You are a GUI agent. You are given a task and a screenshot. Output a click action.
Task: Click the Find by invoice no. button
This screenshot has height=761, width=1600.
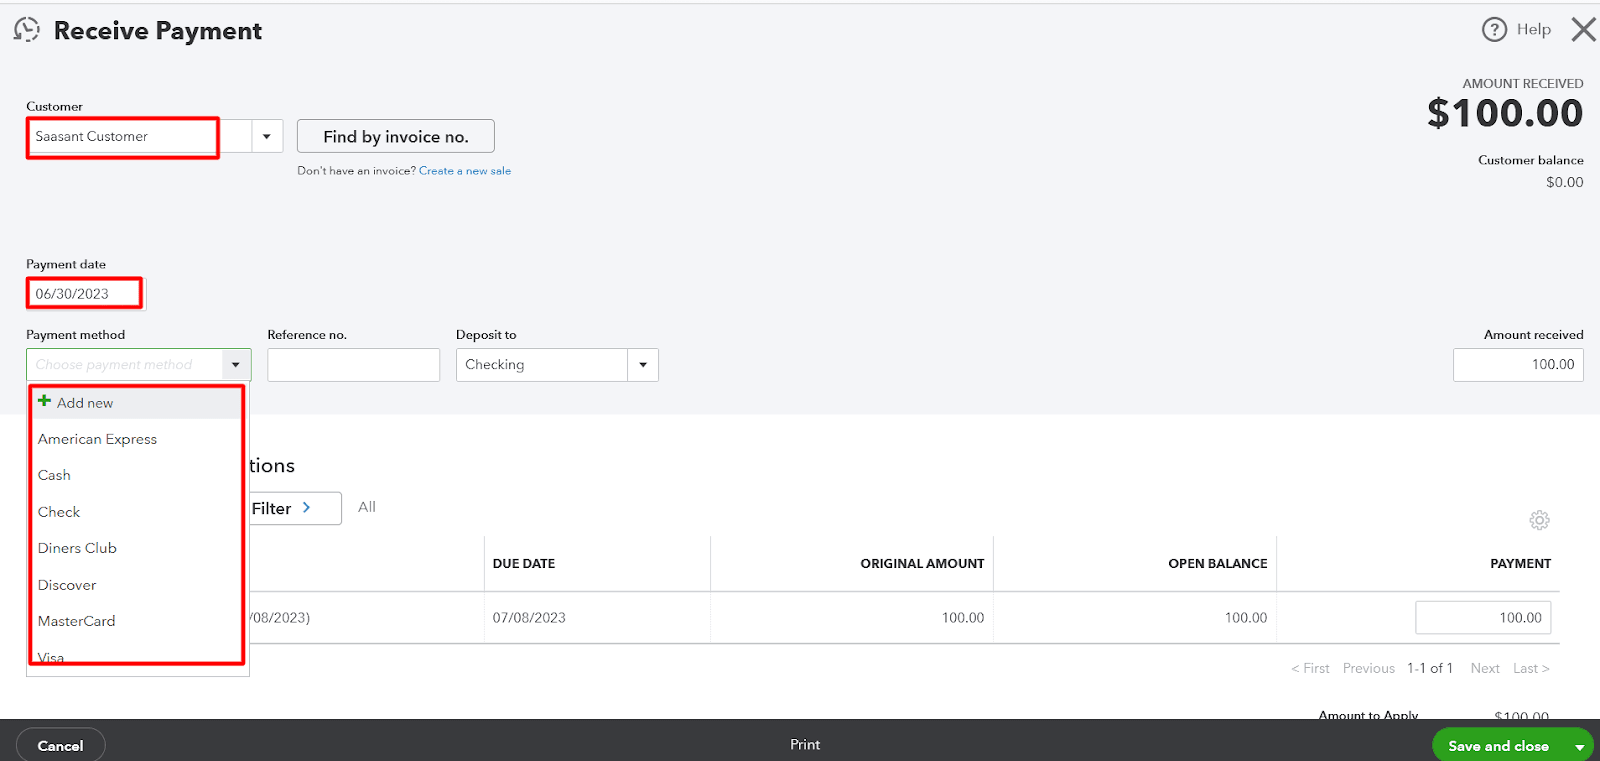pos(396,136)
